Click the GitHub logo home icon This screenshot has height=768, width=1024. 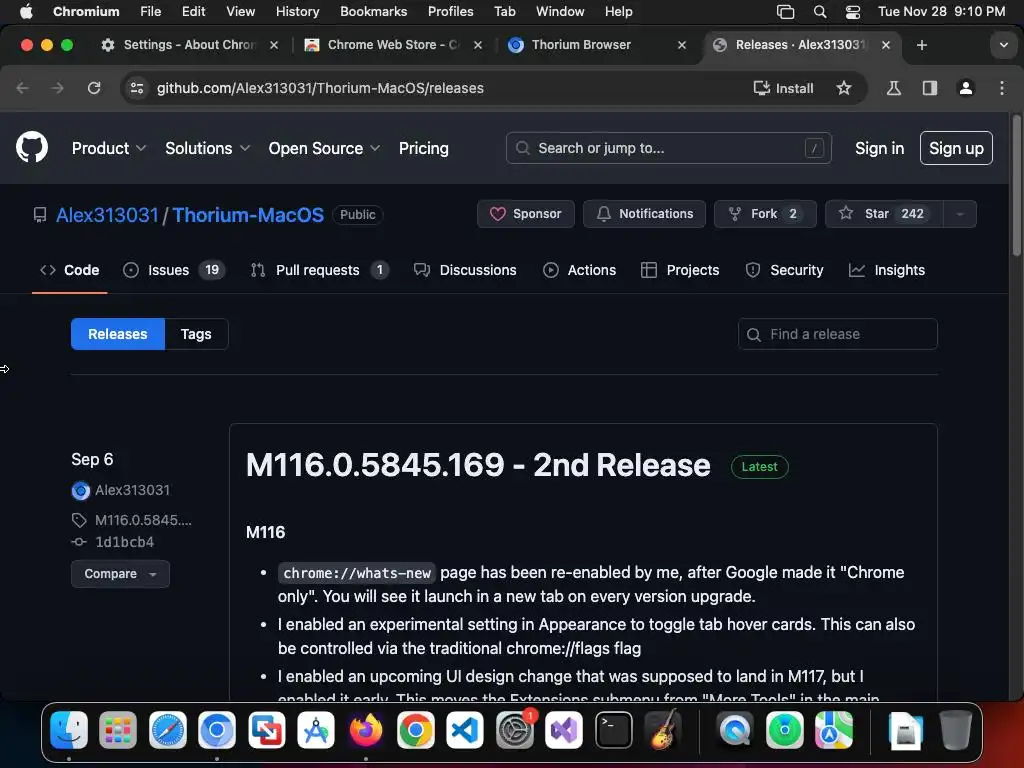(31, 148)
